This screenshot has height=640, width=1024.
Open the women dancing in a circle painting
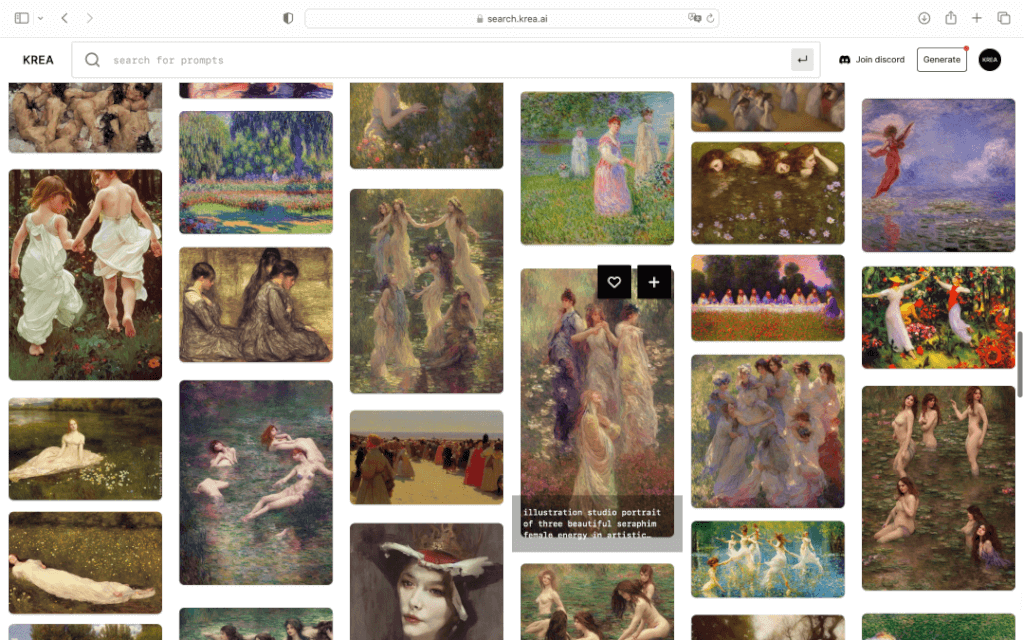point(426,291)
